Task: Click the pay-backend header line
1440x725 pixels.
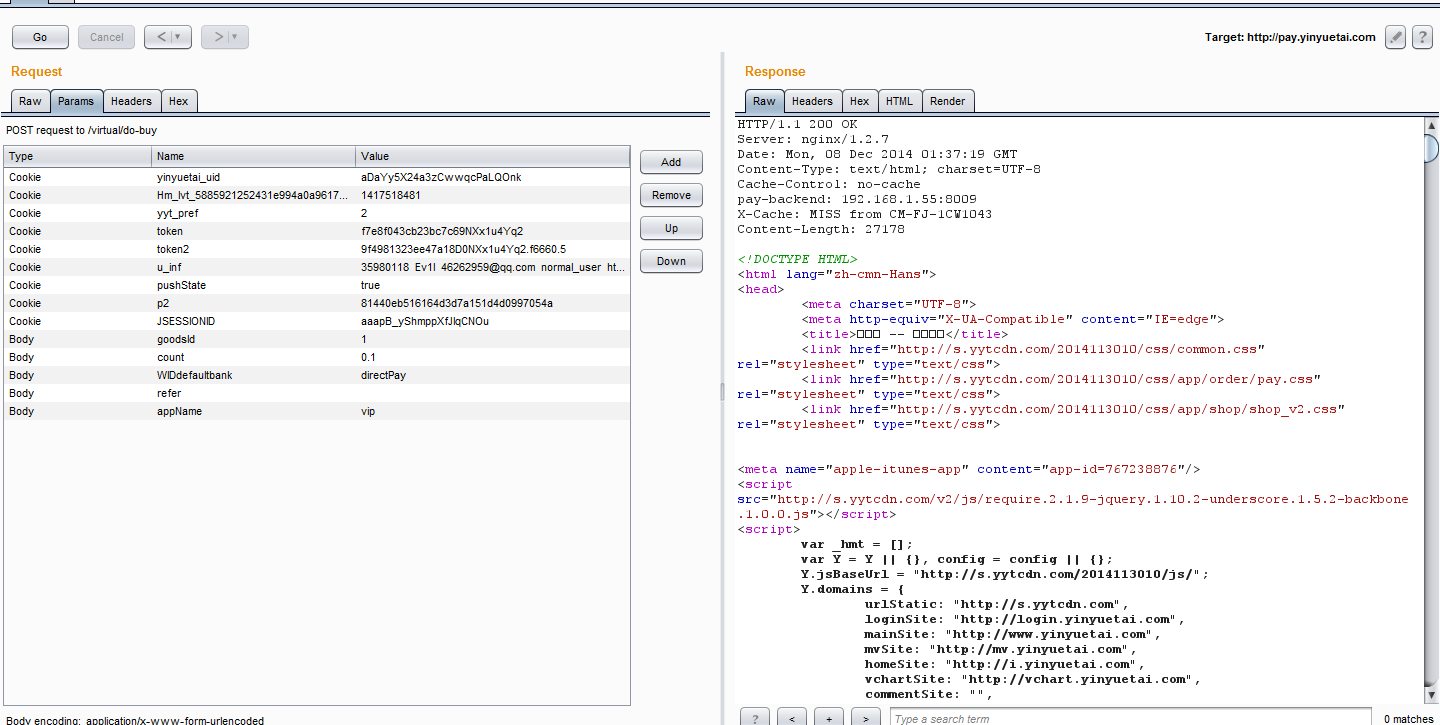Action: (857, 199)
